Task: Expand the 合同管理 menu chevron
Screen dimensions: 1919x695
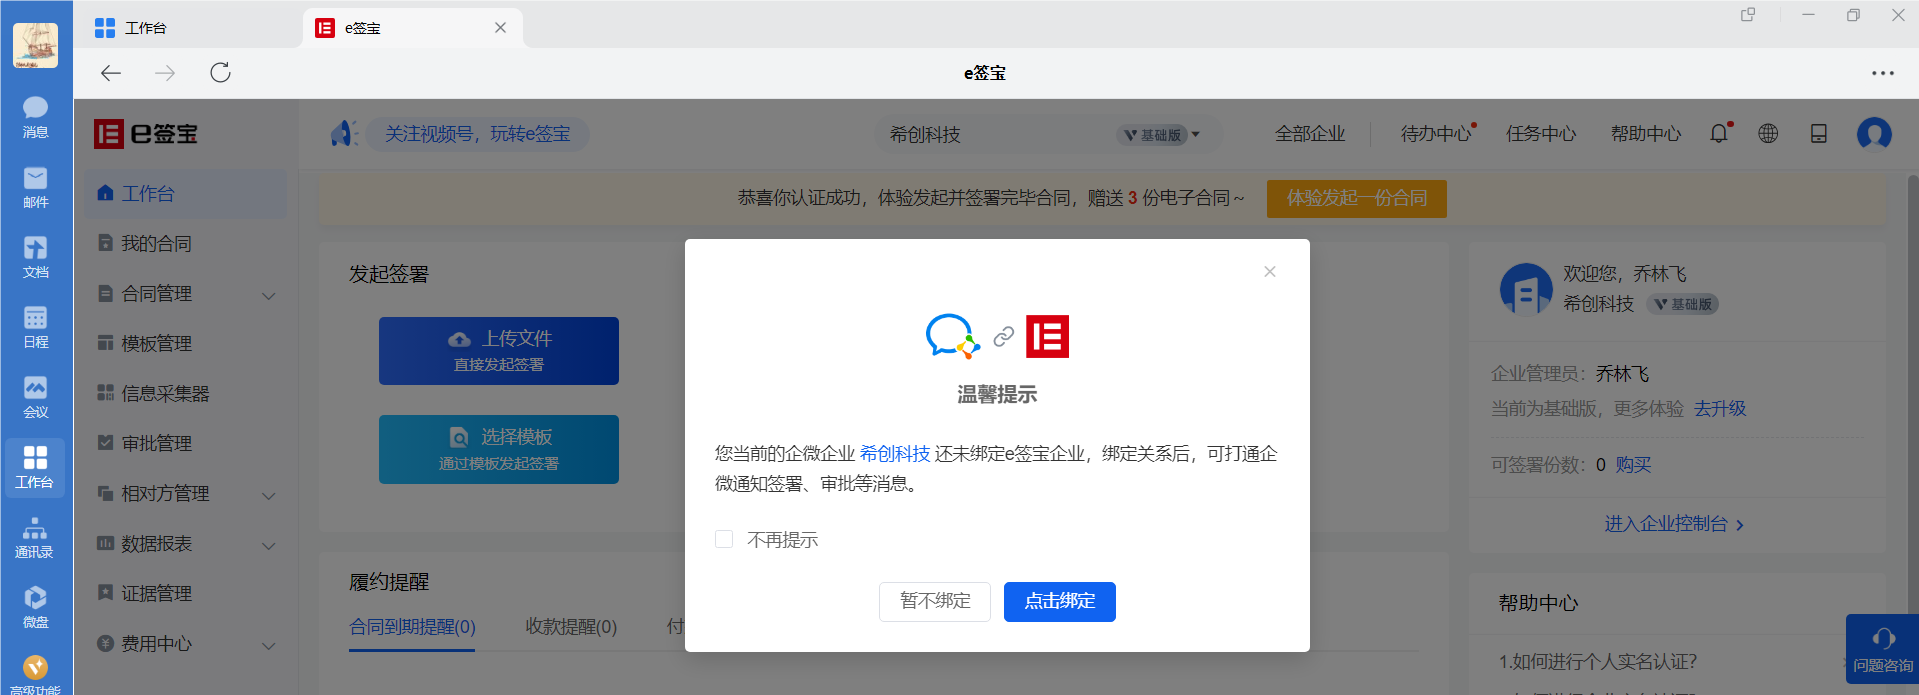Action: pos(268,295)
